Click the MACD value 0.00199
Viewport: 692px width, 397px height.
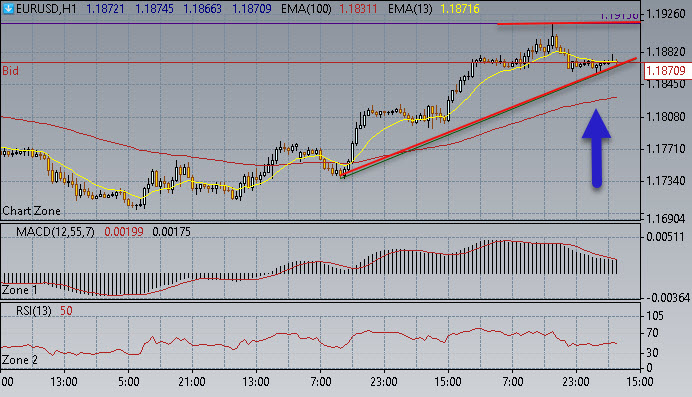coord(124,232)
